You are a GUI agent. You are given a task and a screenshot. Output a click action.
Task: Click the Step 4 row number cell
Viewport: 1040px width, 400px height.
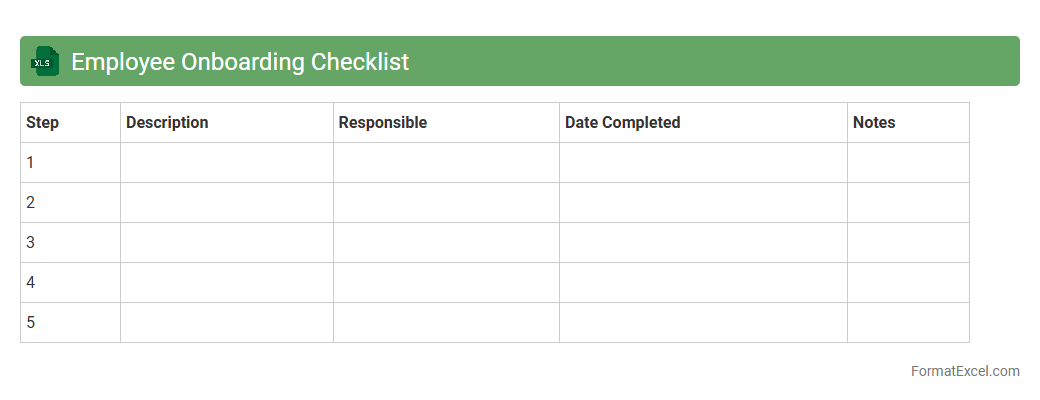70,283
